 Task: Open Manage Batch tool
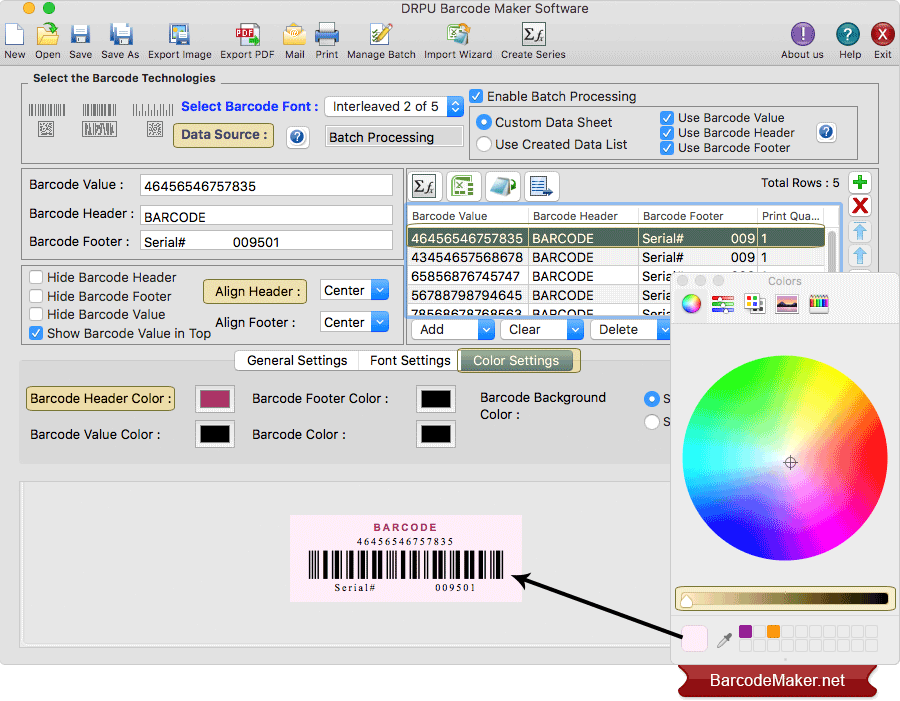(x=381, y=41)
